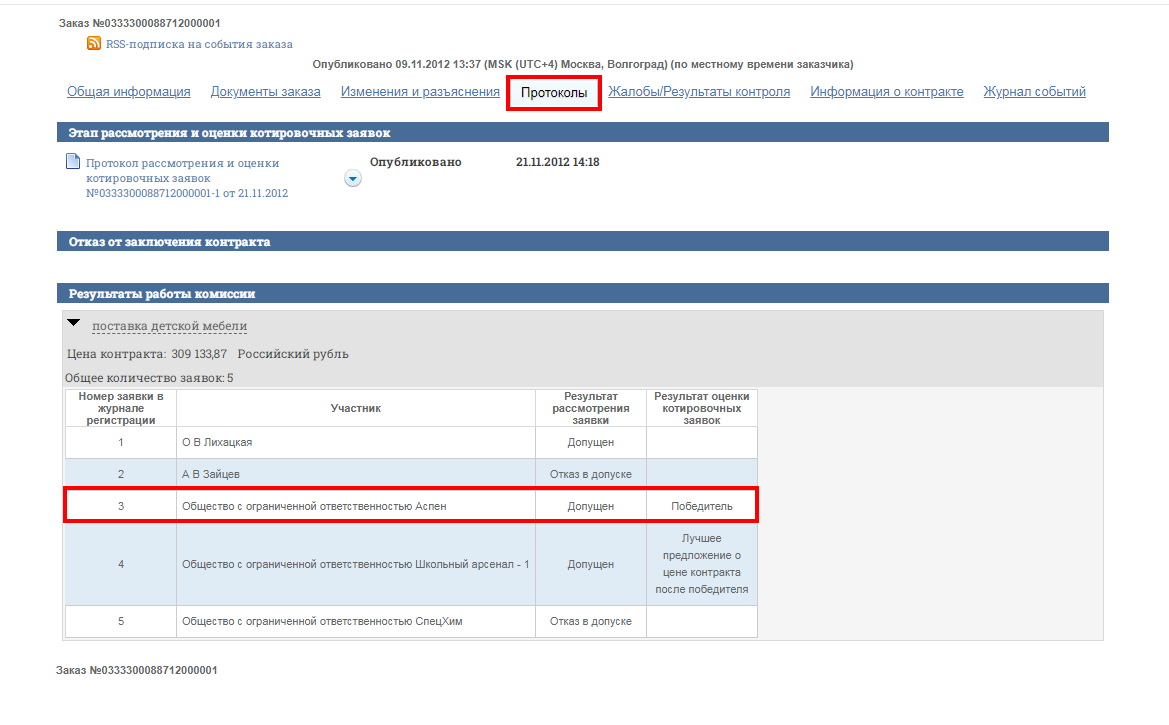Screen dimensions: 1169x725
Task: Switch to the Общая информация tab
Action: pyautogui.click(x=128, y=91)
